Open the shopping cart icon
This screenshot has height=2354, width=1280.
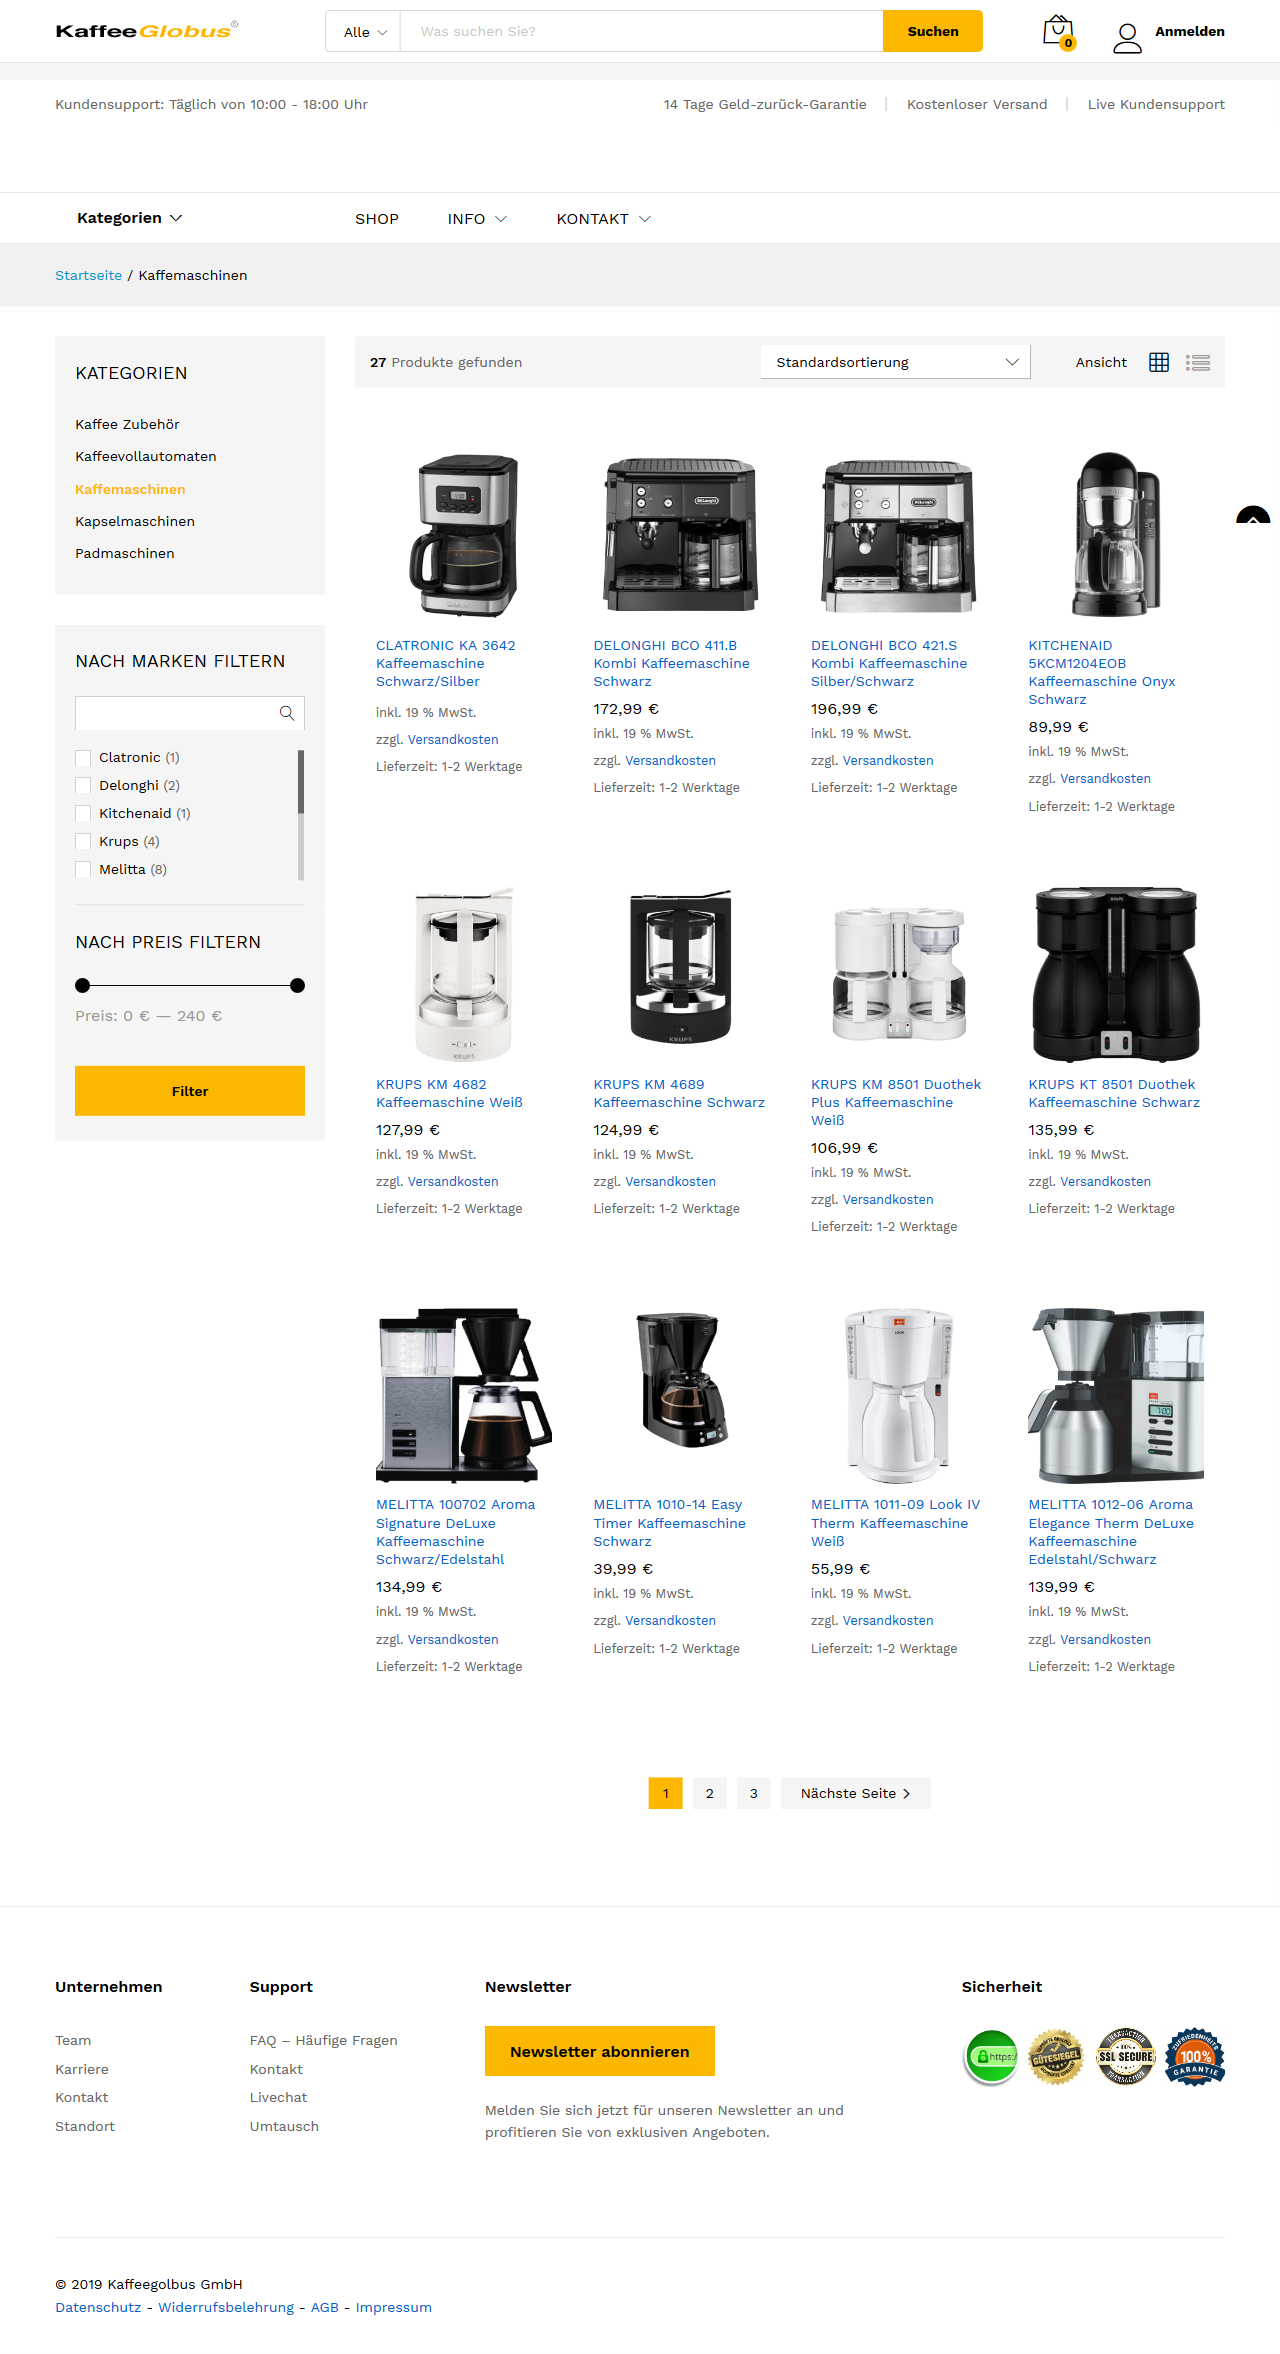1058,32
